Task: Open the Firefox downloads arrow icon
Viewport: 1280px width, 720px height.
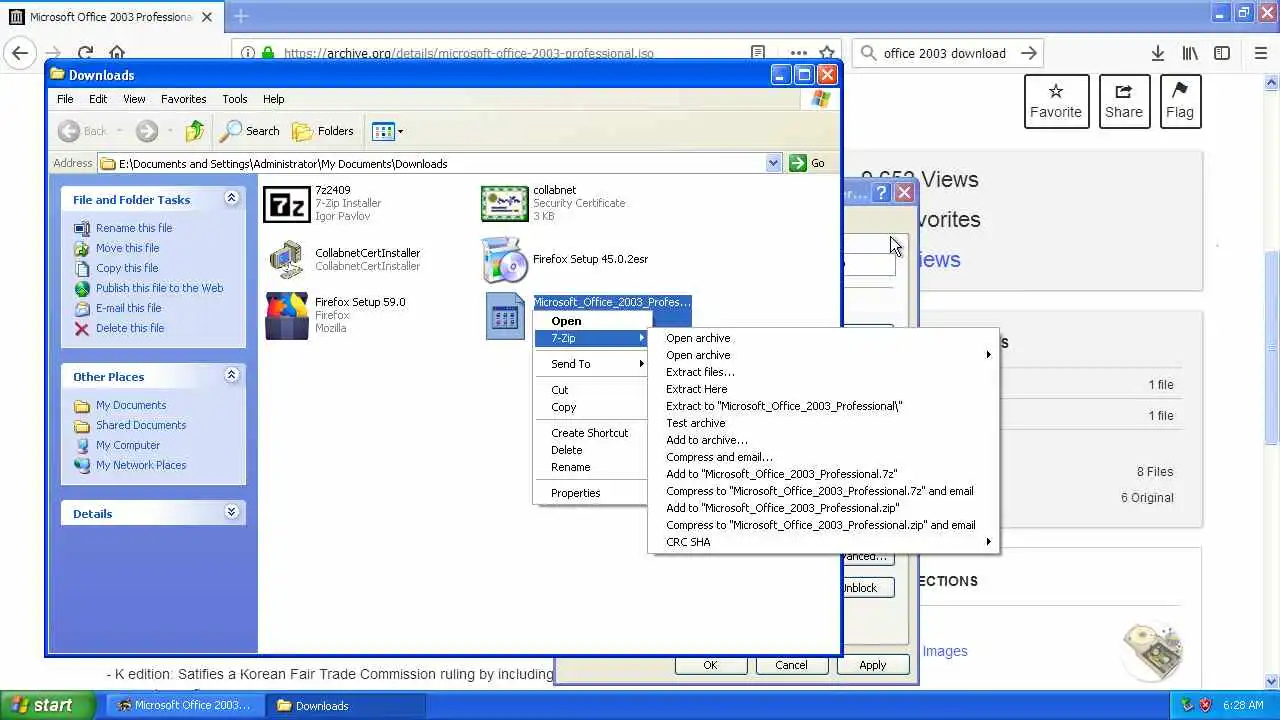Action: 1157,53
